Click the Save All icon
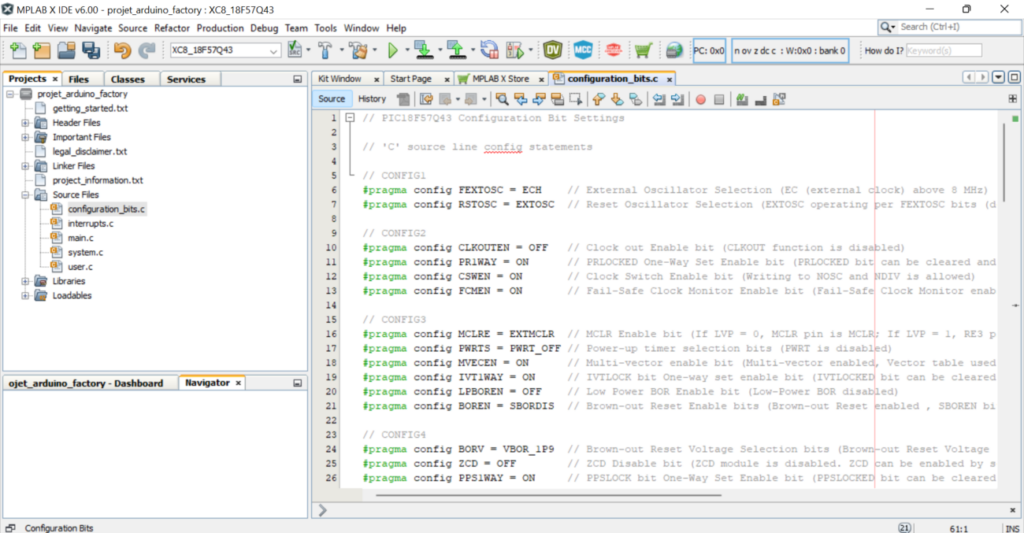Screen dimensions: 1024x533 (91, 50)
